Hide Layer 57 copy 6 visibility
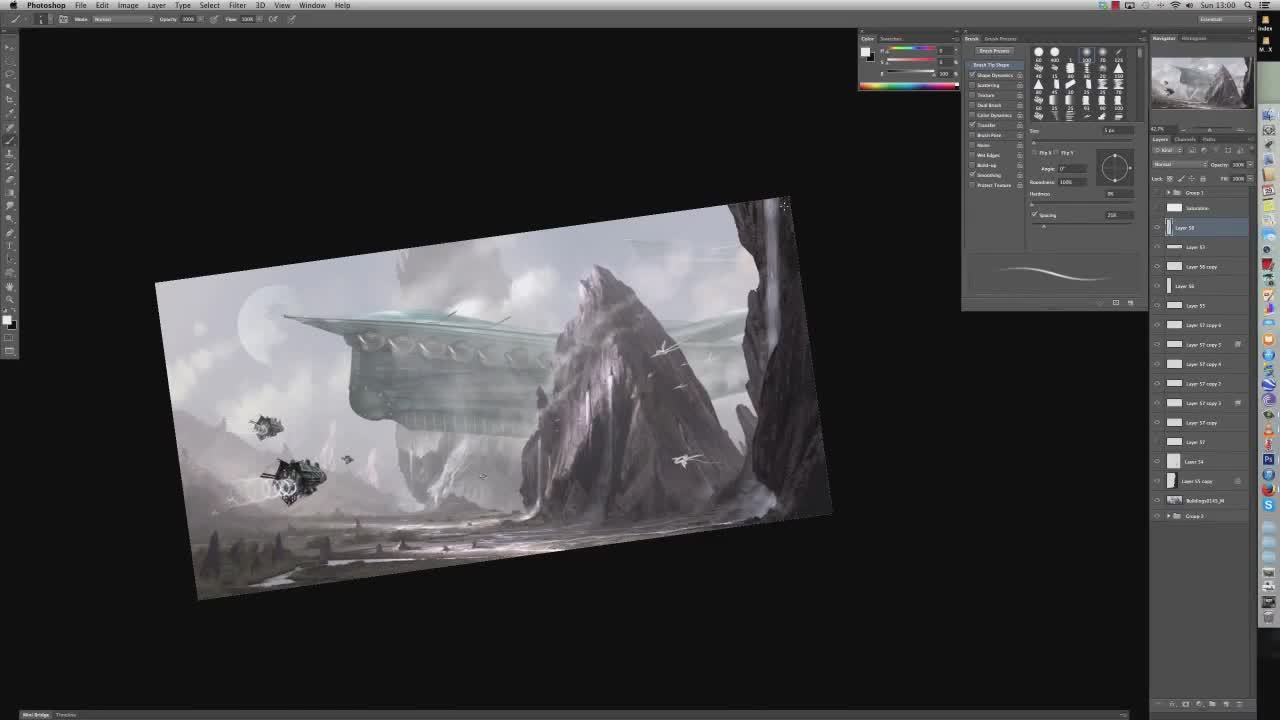 [x=1158, y=325]
